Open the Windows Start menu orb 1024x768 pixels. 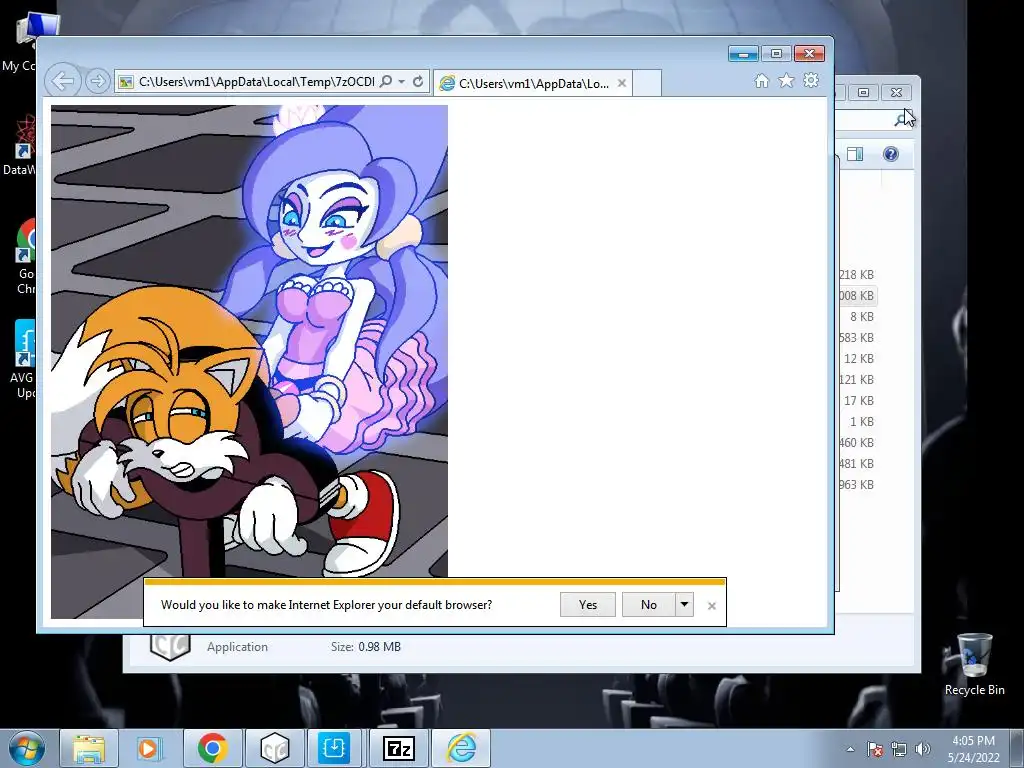(27, 748)
